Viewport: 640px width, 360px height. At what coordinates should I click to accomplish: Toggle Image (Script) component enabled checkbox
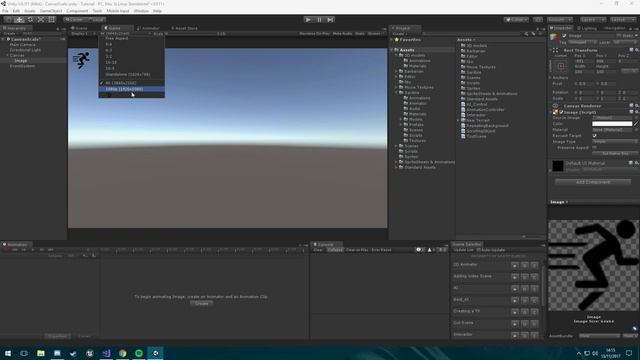[x=561, y=112]
